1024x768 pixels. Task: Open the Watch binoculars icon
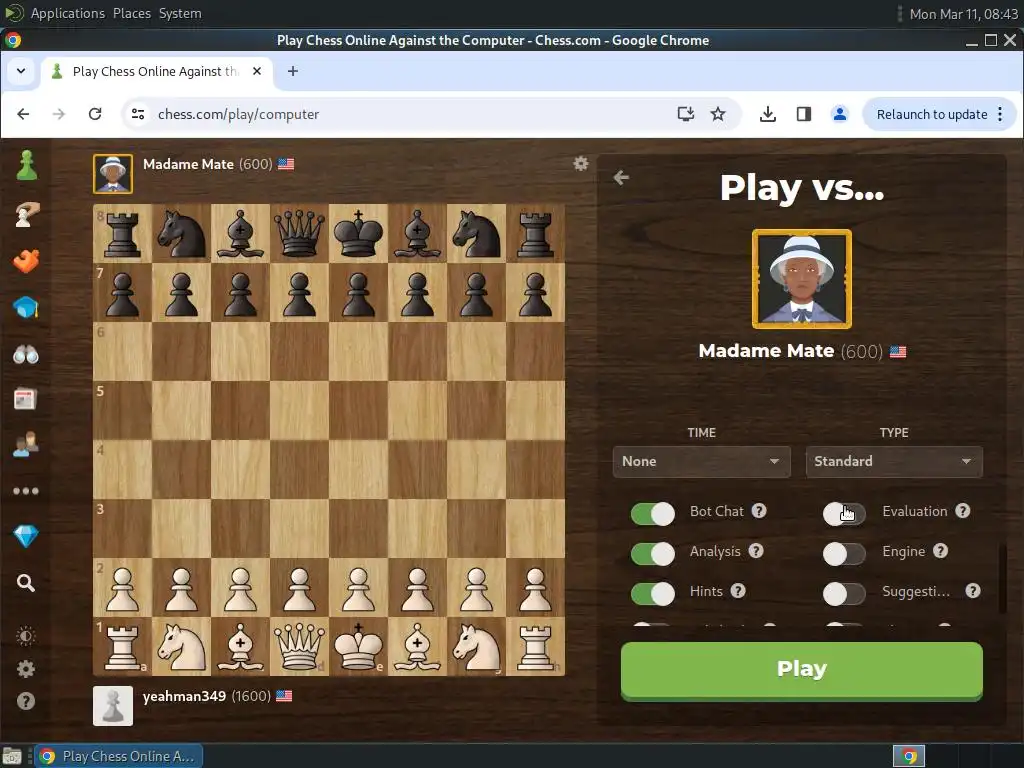point(26,354)
